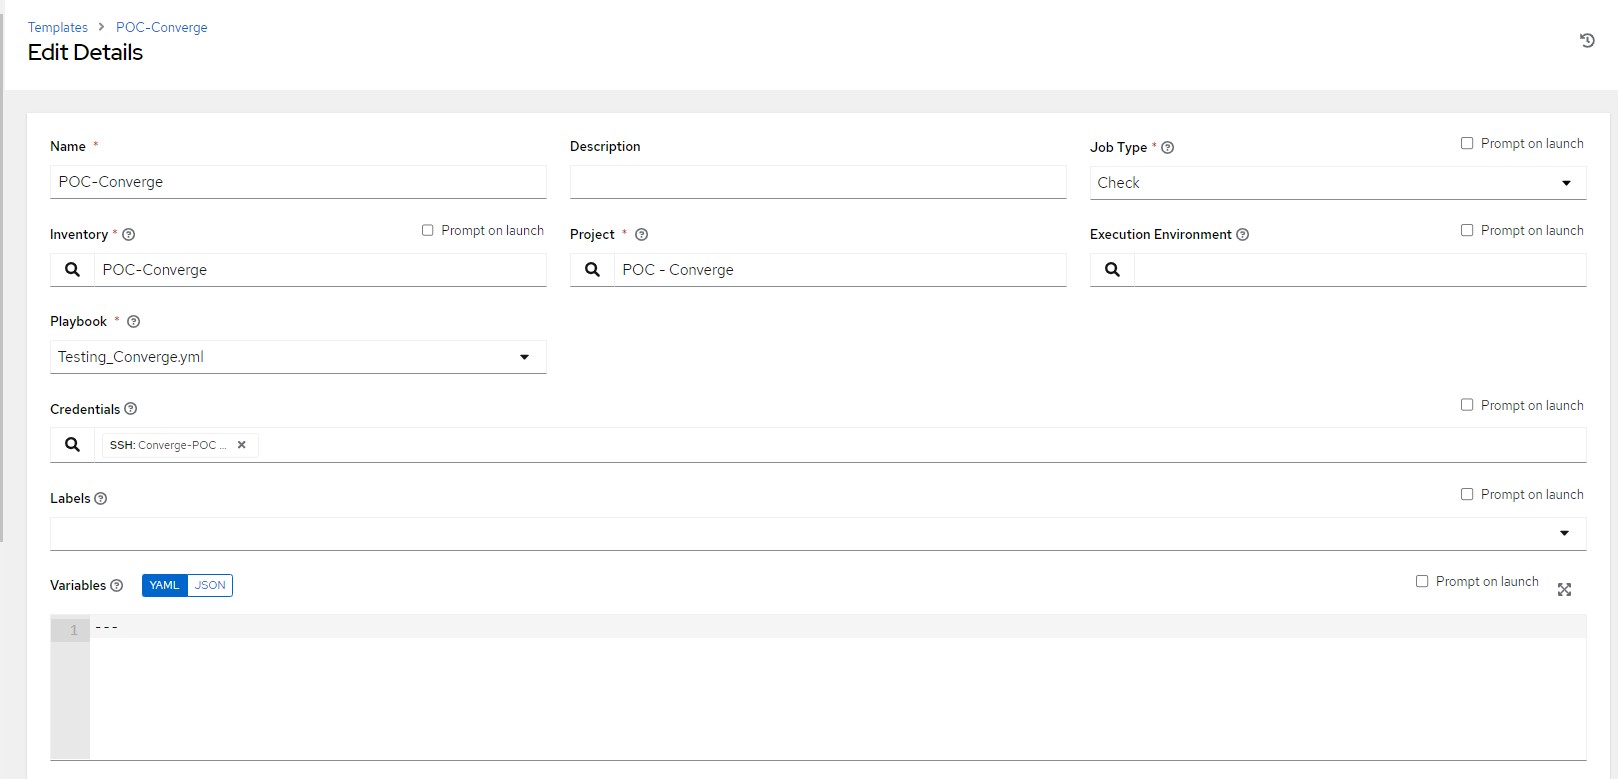
Task: Open the activity stream history icon
Action: point(1587,41)
